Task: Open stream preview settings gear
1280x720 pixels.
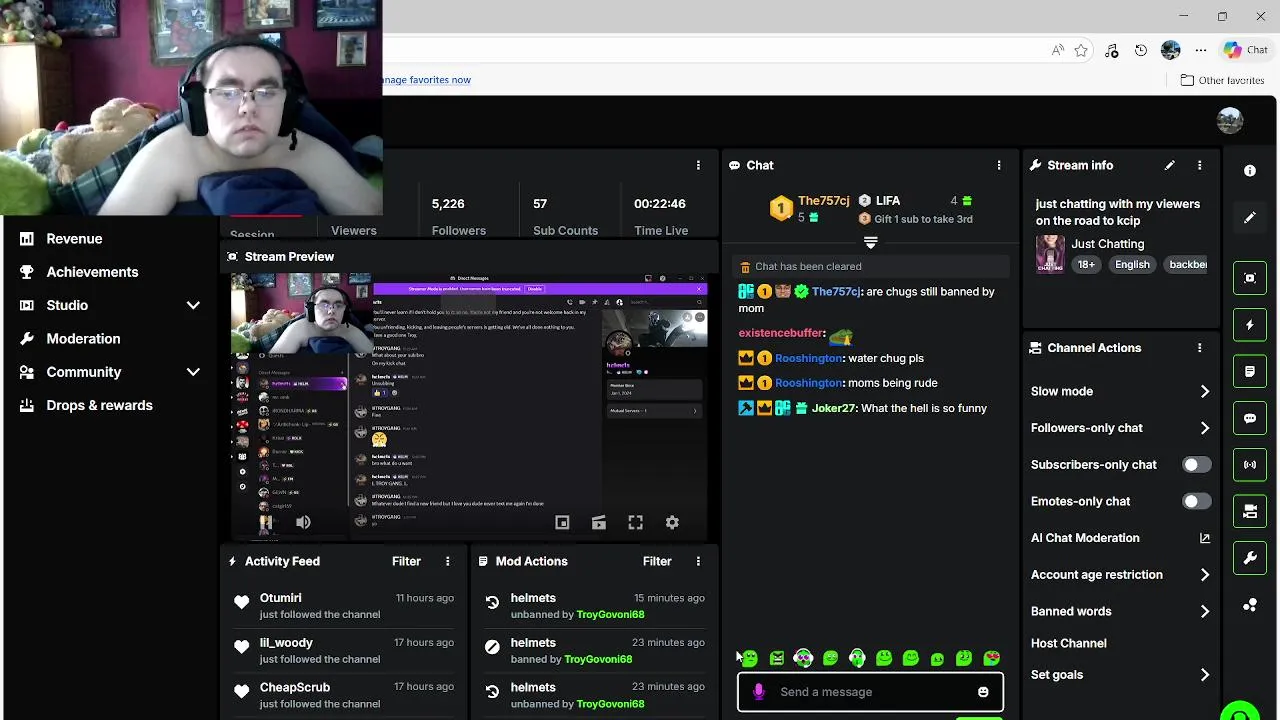Action: pos(672,522)
